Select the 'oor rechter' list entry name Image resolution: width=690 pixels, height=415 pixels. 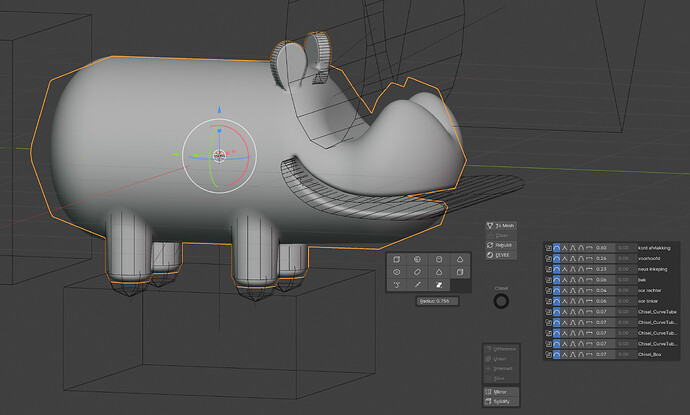(x=650, y=290)
